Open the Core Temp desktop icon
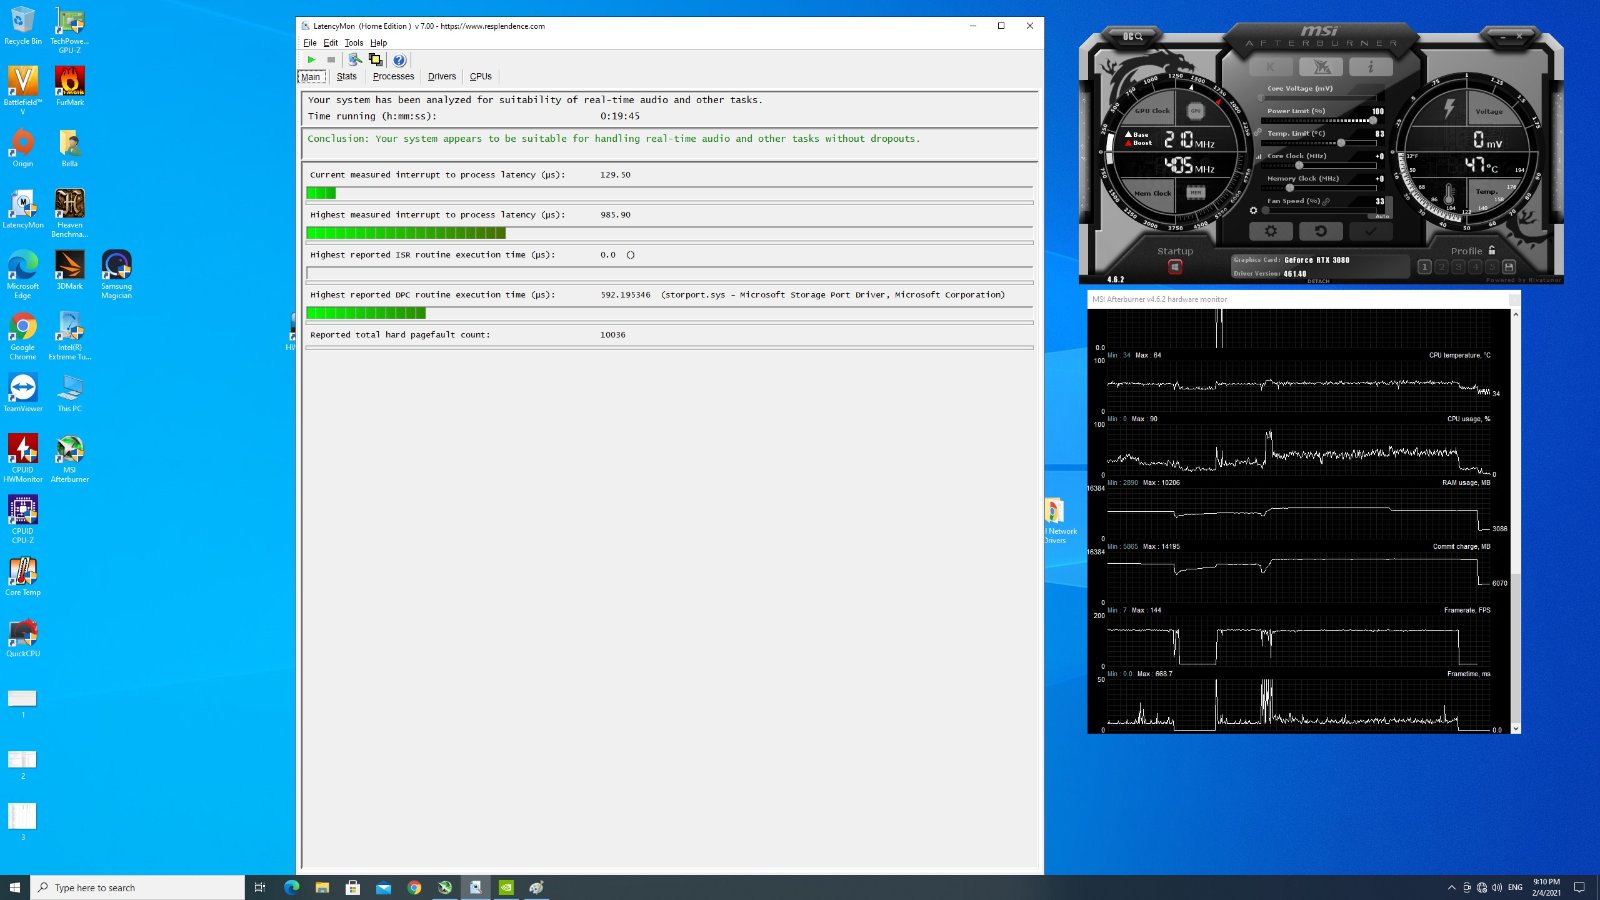 tap(22, 577)
